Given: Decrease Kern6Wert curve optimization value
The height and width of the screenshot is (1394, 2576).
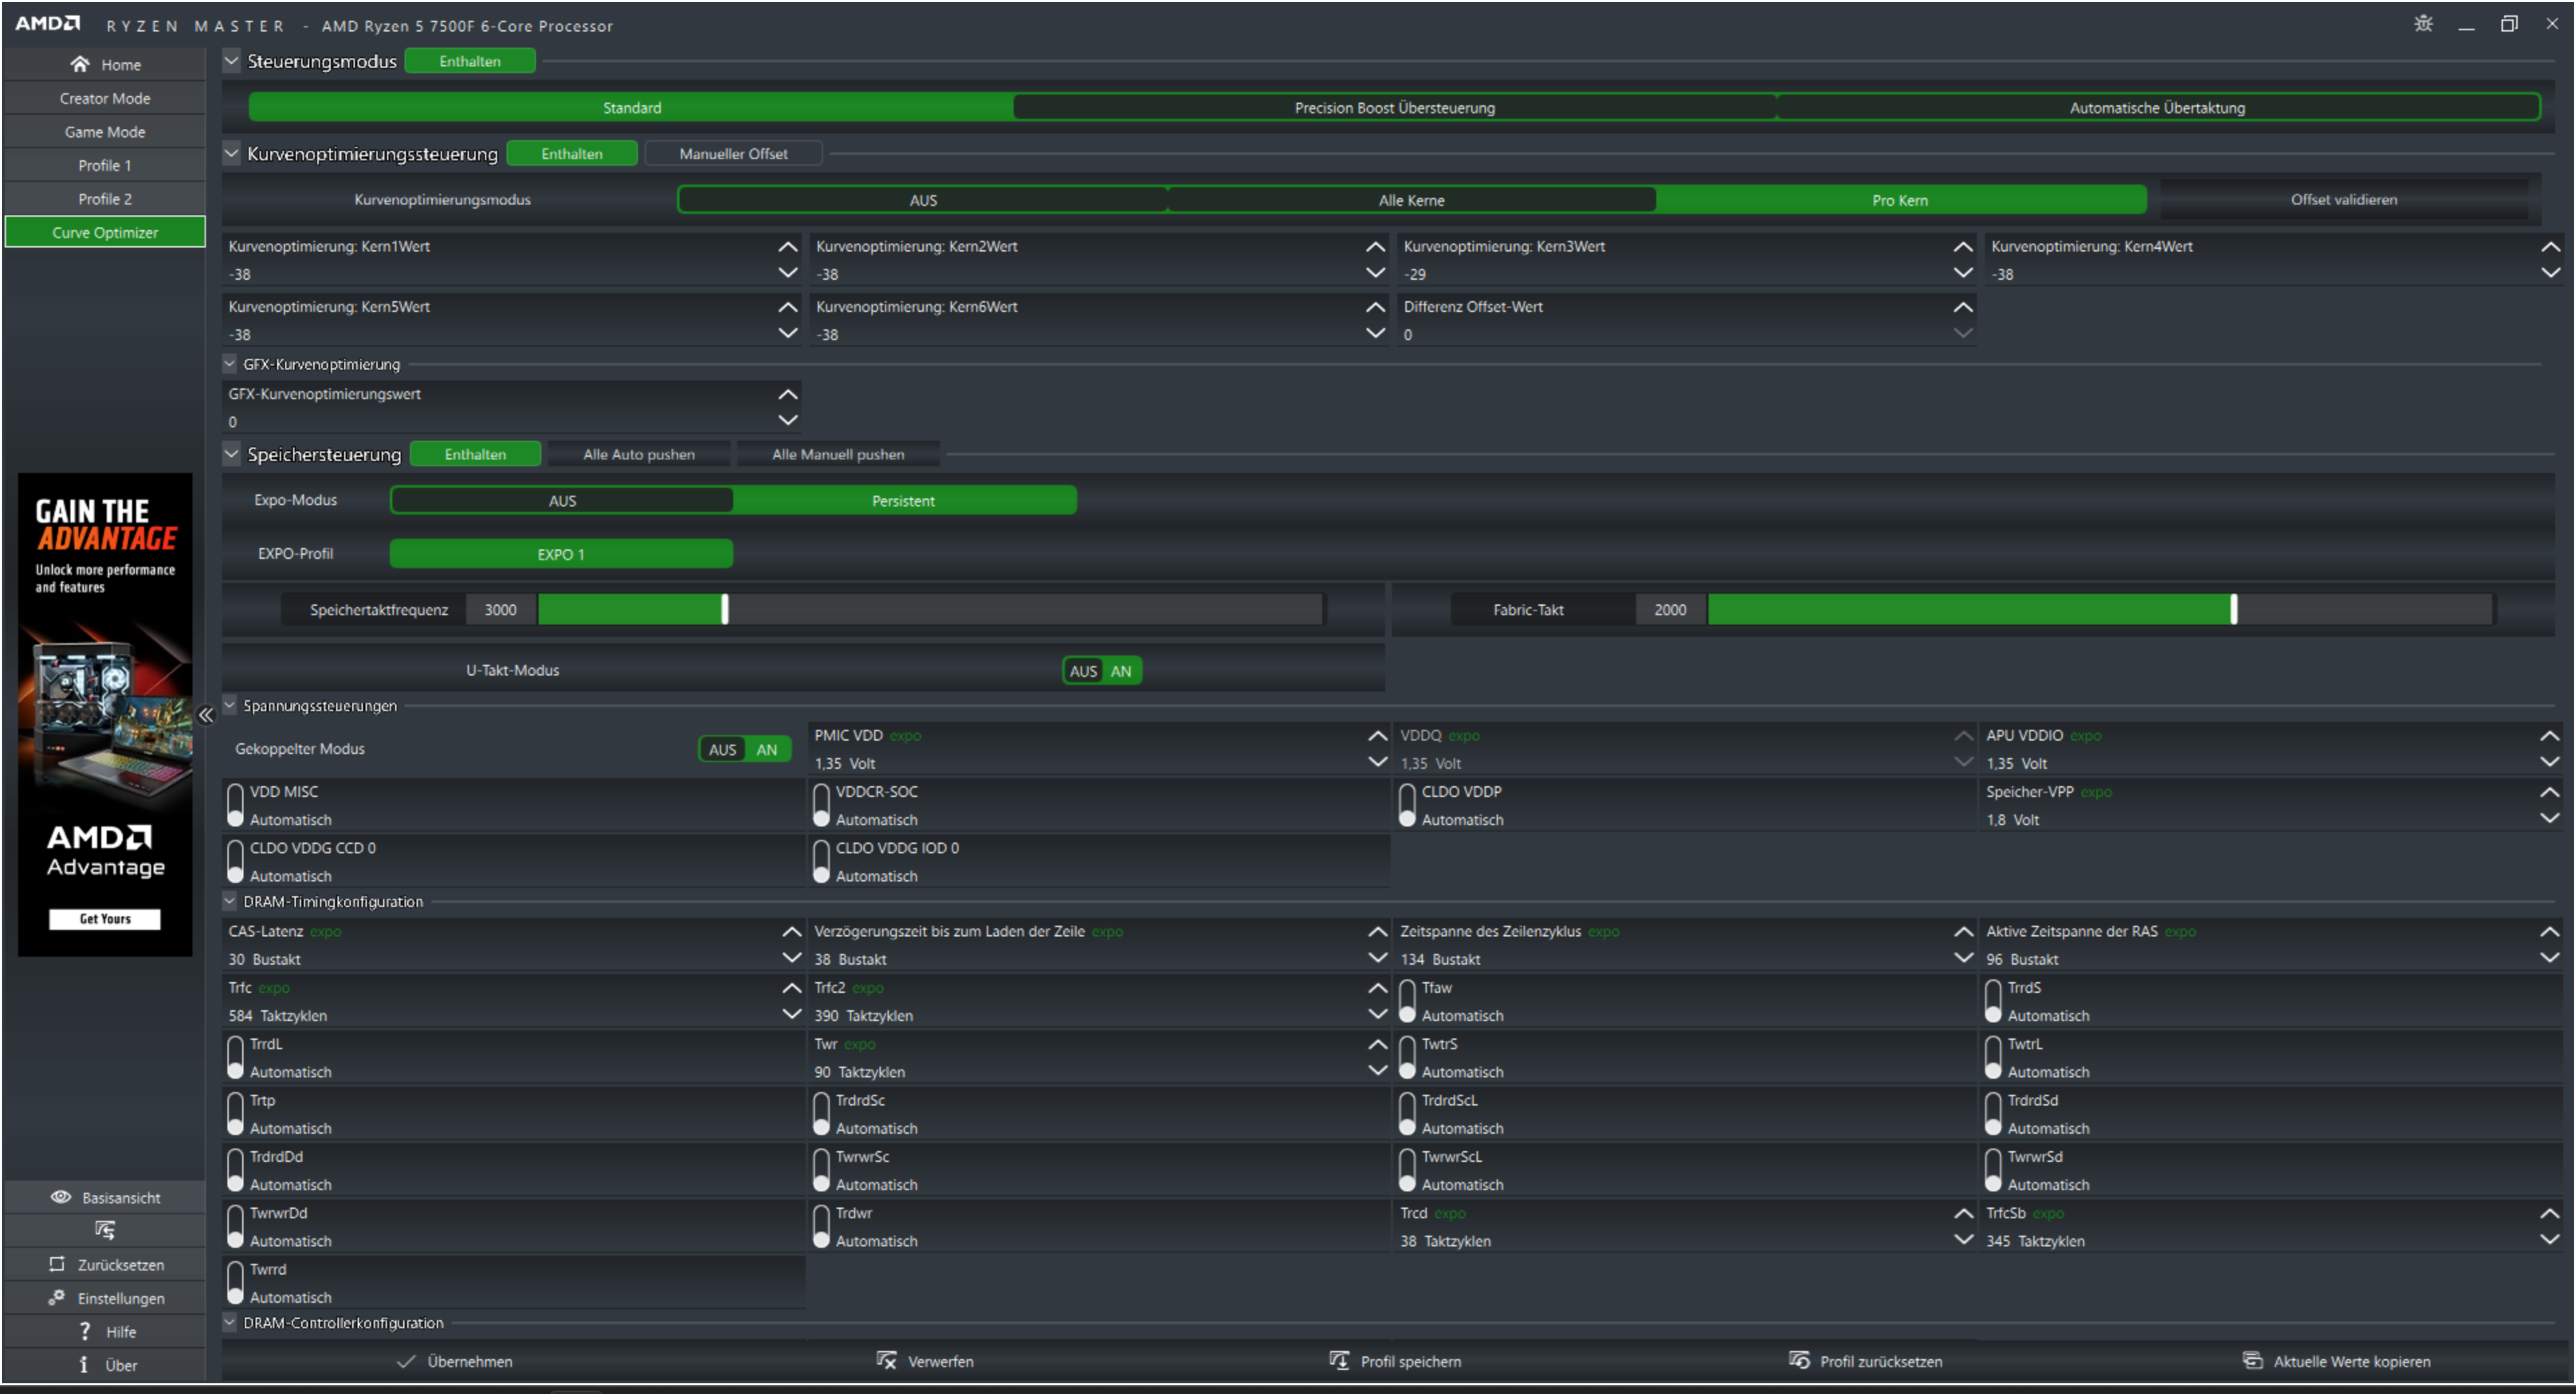Looking at the screenshot, I should [1376, 333].
